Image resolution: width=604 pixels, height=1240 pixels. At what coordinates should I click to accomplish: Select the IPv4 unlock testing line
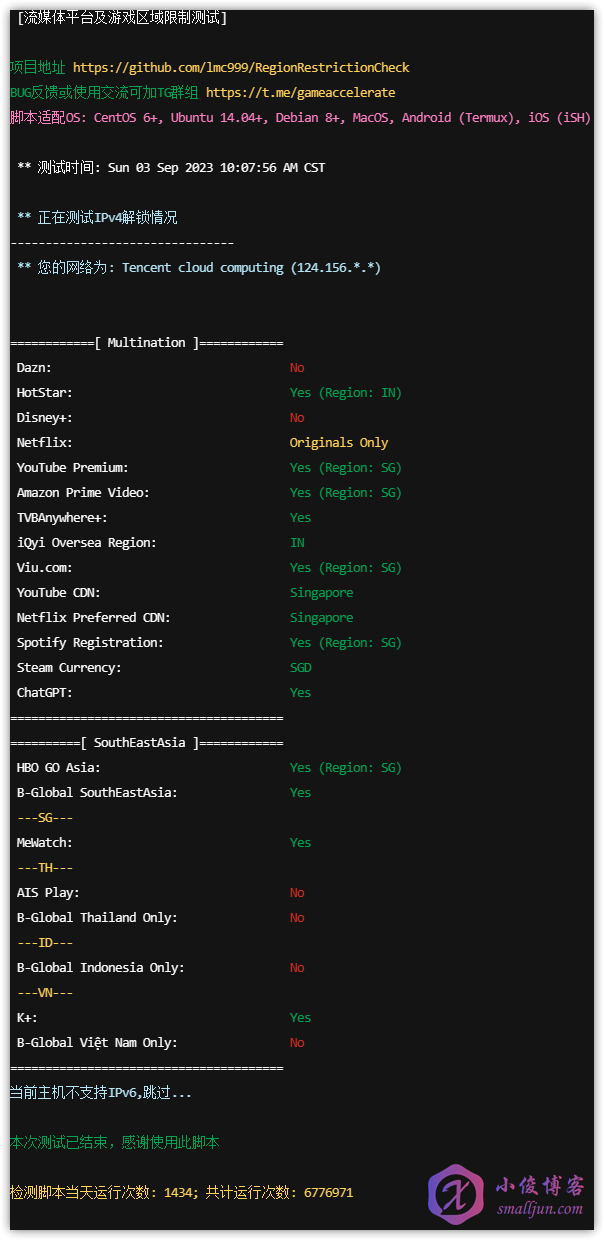pos(97,217)
